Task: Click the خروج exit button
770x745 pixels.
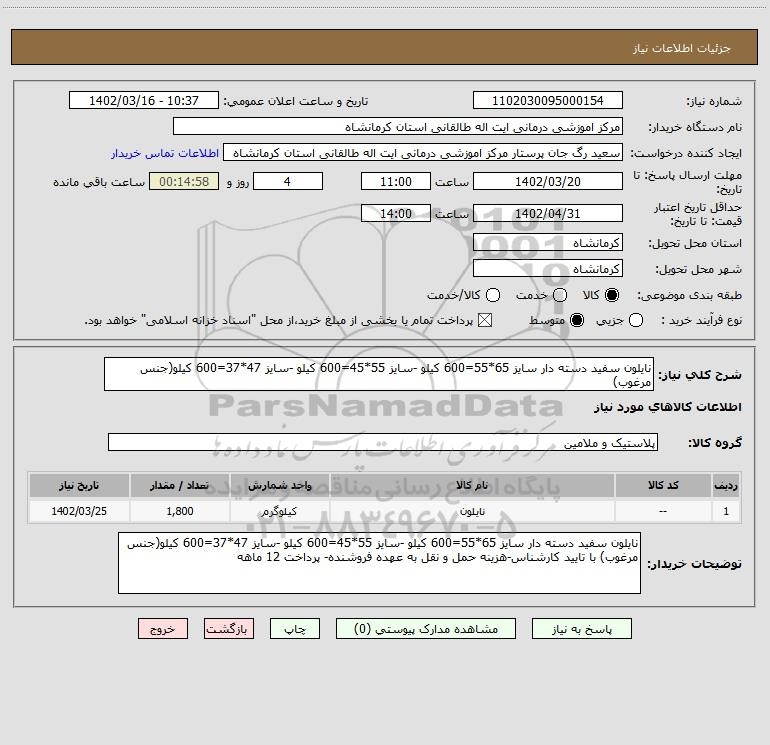Action: coord(163,629)
